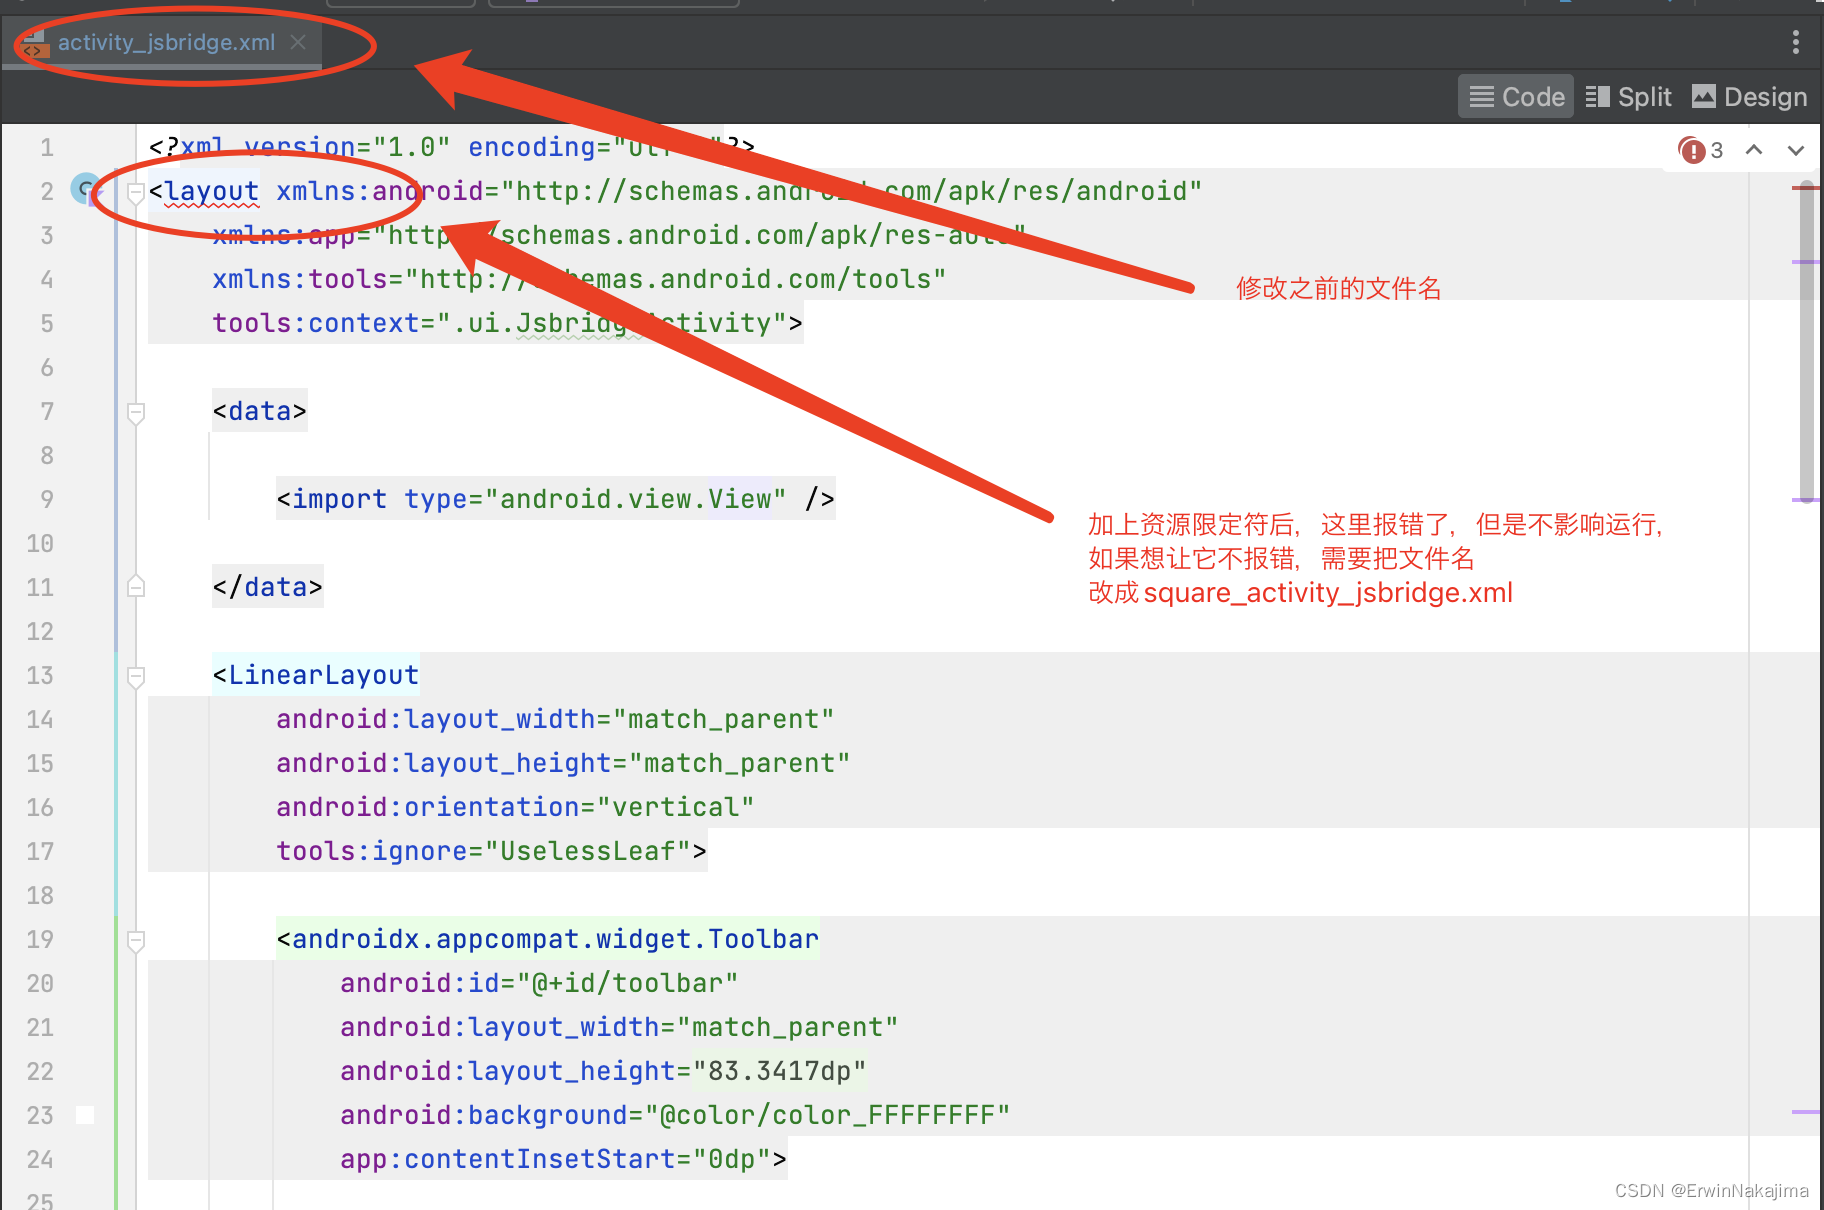Click the gutter icon beside line 2
This screenshot has height=1210, width=1824.
(x=86, y=190)
